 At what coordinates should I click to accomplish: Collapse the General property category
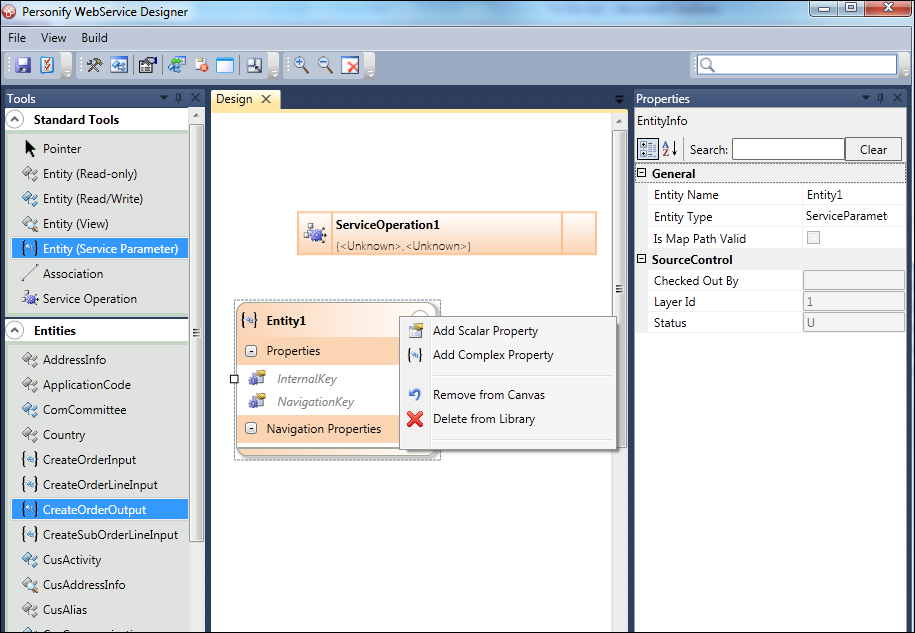[641, 173]
